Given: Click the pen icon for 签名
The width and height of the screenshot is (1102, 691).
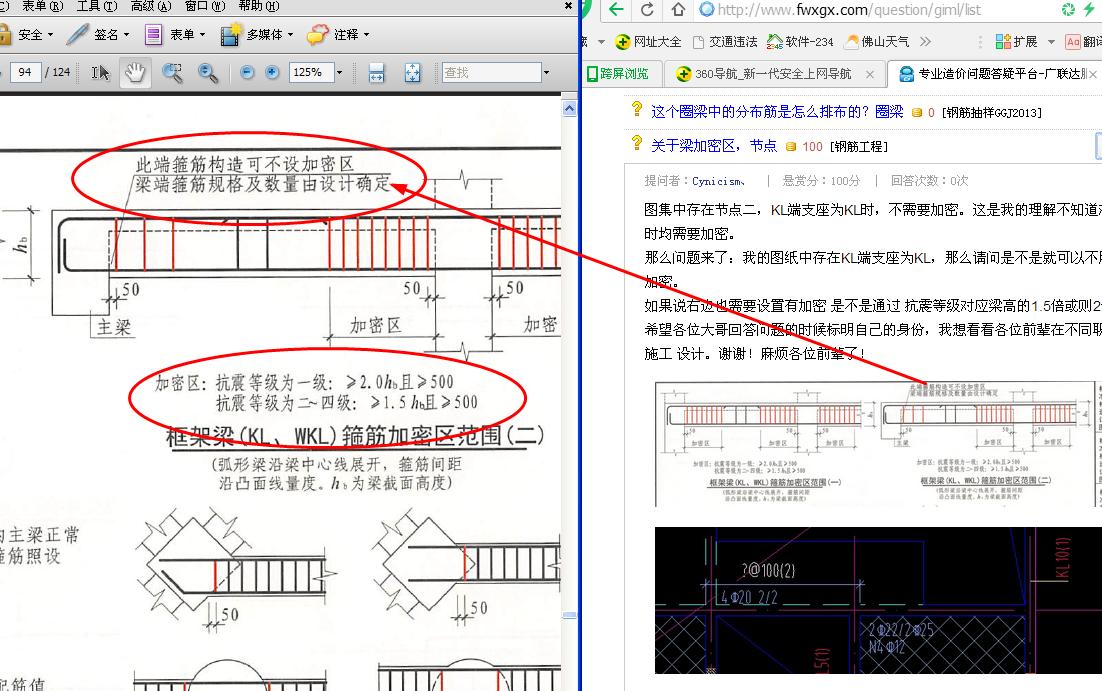Looking at the screenshot, I should [78, 34].
